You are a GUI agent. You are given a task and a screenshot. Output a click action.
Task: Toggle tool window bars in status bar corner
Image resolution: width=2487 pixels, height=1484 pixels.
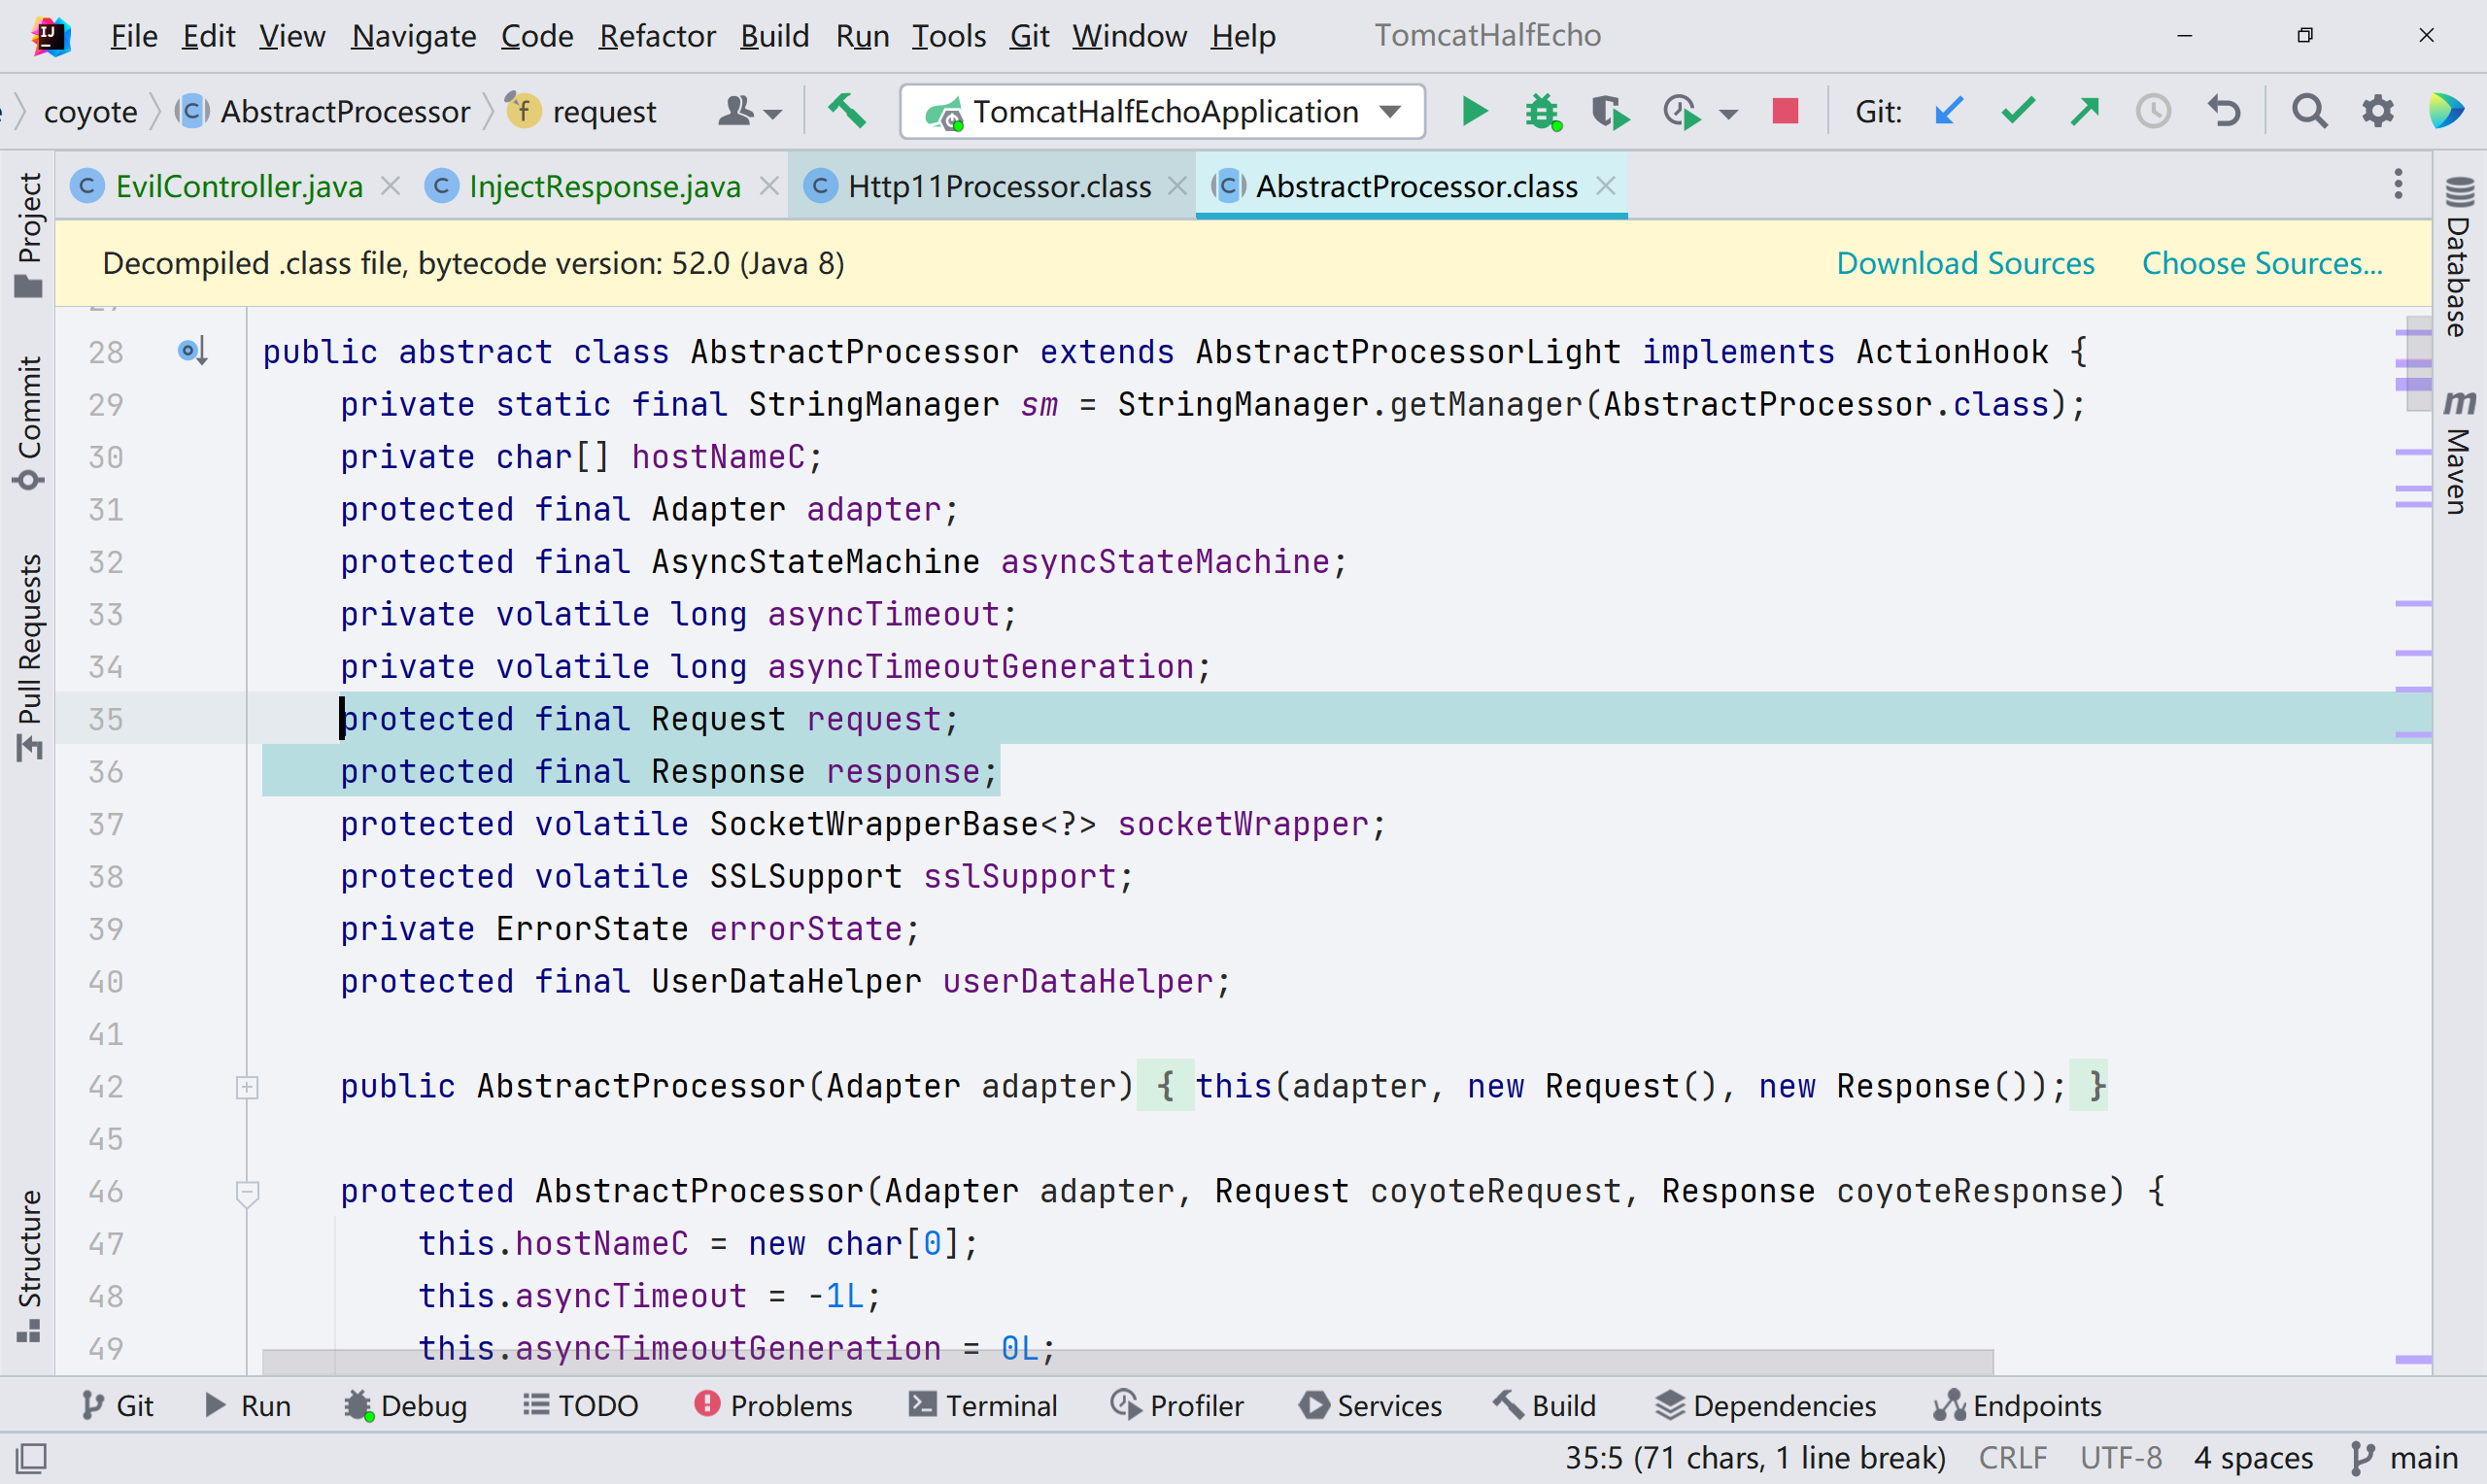(x=31, y=1458)
